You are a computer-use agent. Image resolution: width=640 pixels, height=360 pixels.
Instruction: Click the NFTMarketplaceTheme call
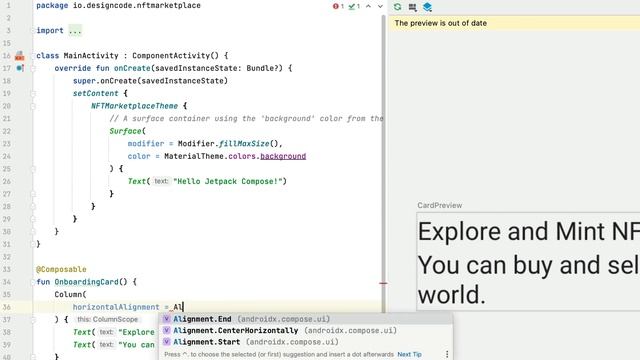tap(134, 106)
